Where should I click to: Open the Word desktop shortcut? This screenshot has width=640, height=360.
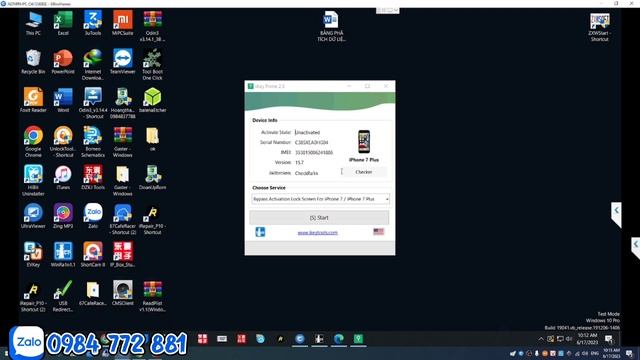click(x=63, y=100)
